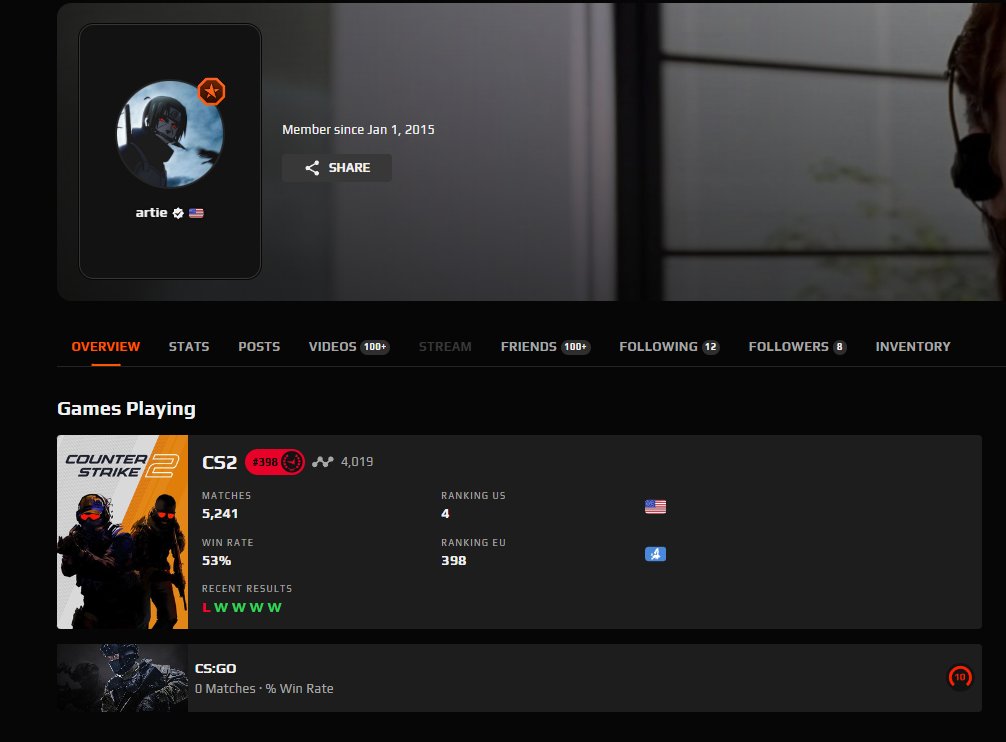Open the Inventory tab
1006x742 pixels.
point(913,346)
